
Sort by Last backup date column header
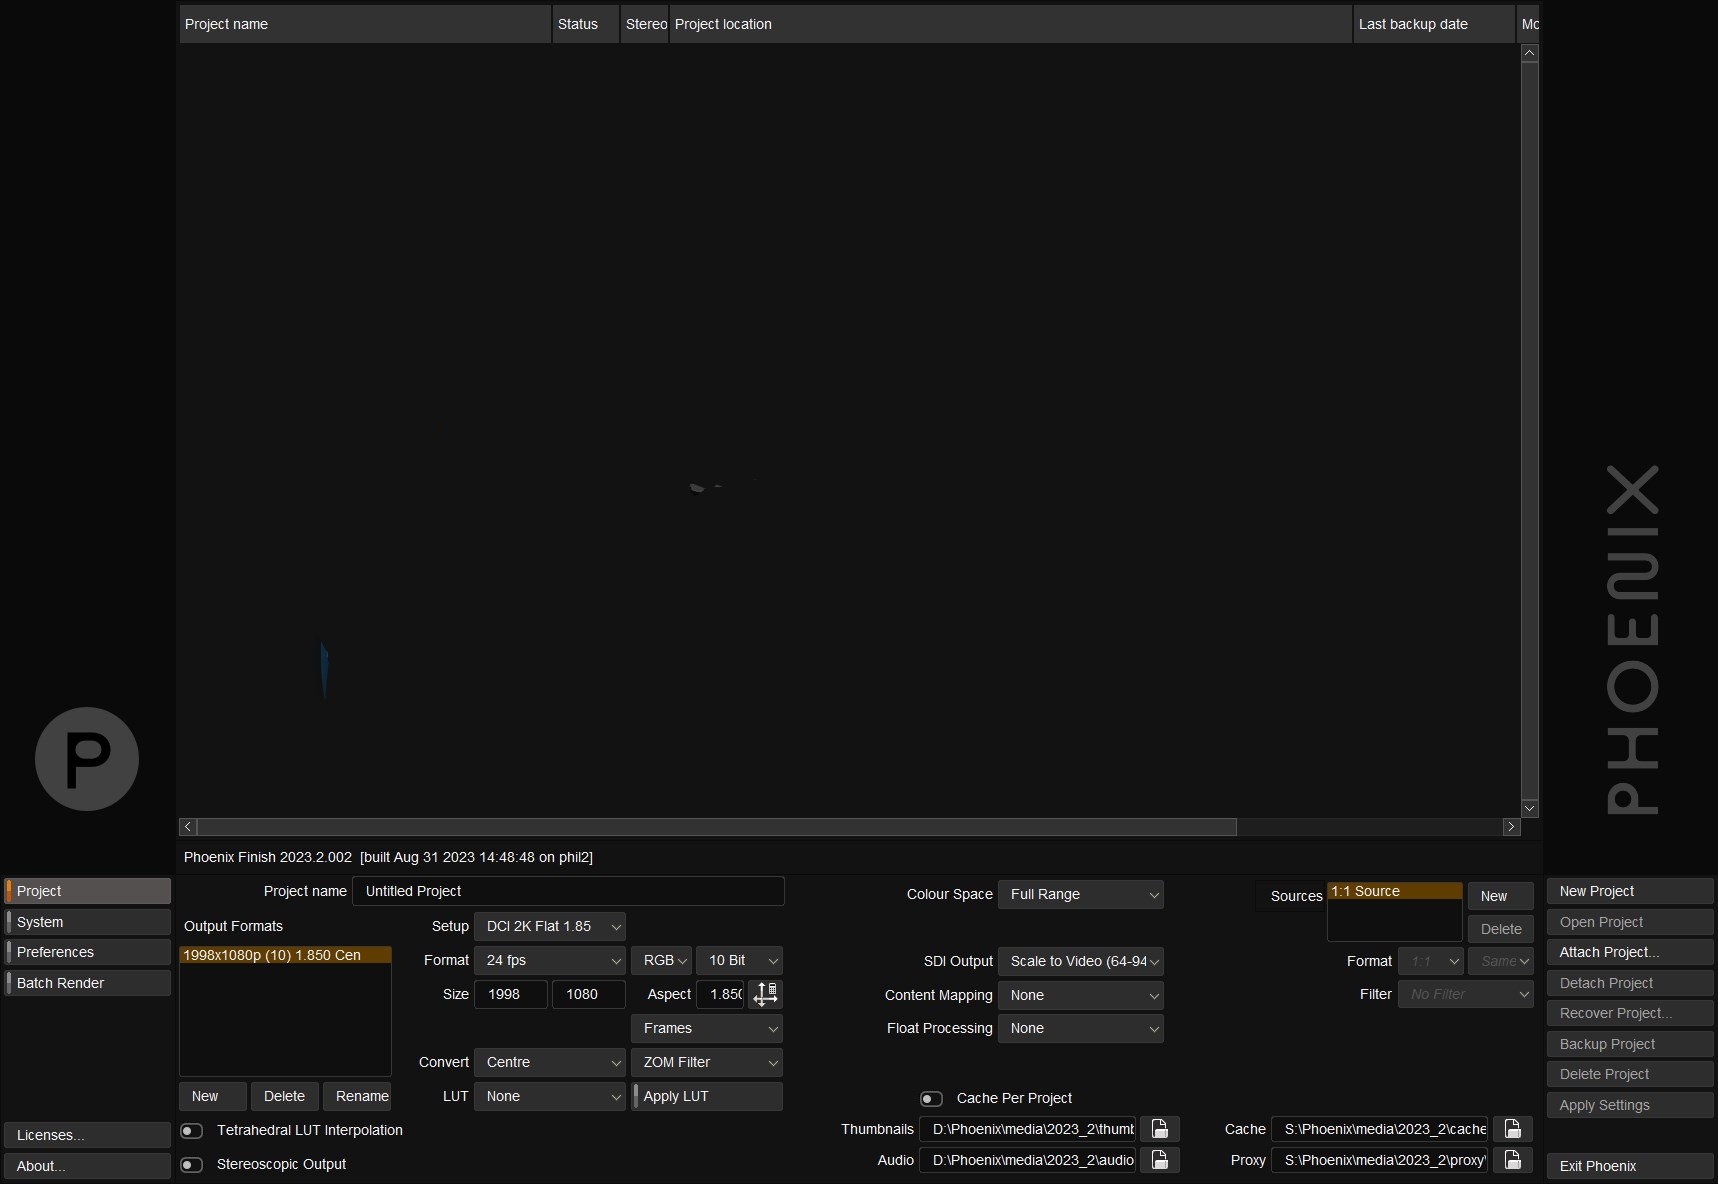click(x=1434, y=24)
